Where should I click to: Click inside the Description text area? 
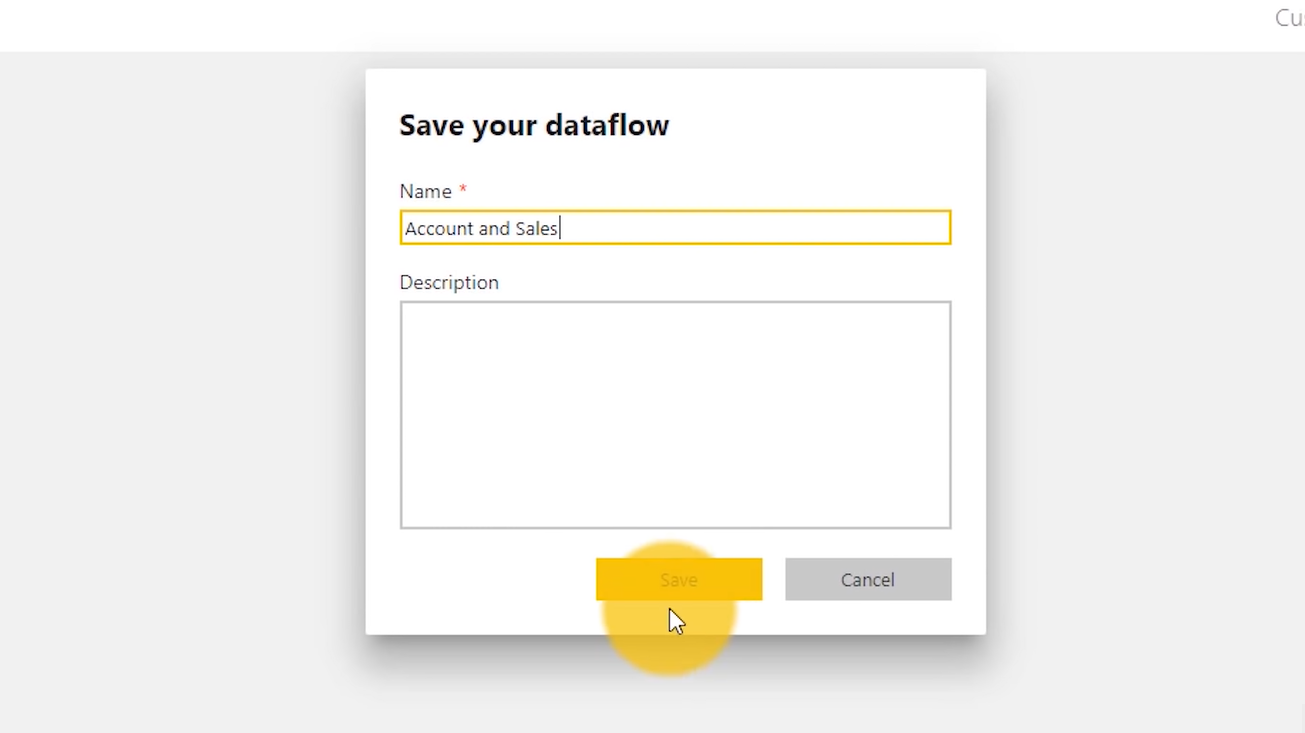tap(675, 414)
